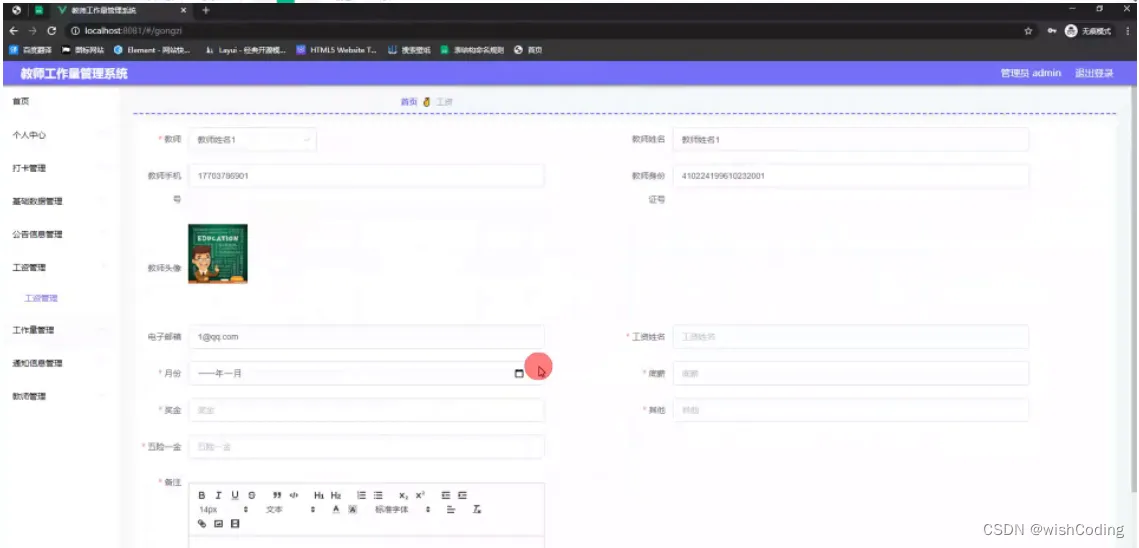Insert an ordered list
The height and width of the screenshot is (548, 1139).
361,495
